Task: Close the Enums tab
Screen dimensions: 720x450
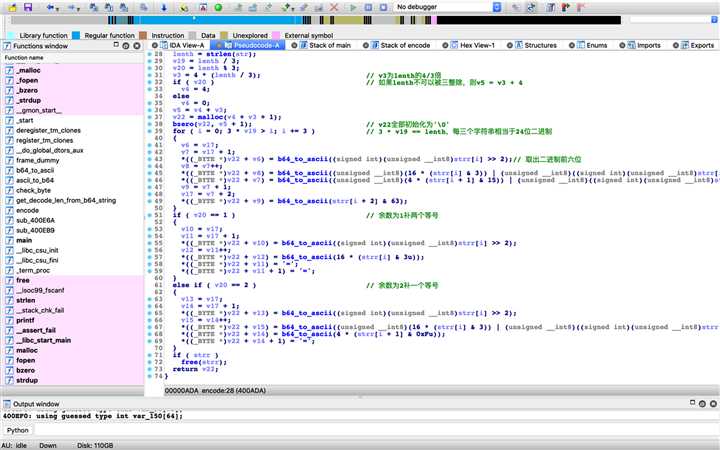Action: [572, 45]
